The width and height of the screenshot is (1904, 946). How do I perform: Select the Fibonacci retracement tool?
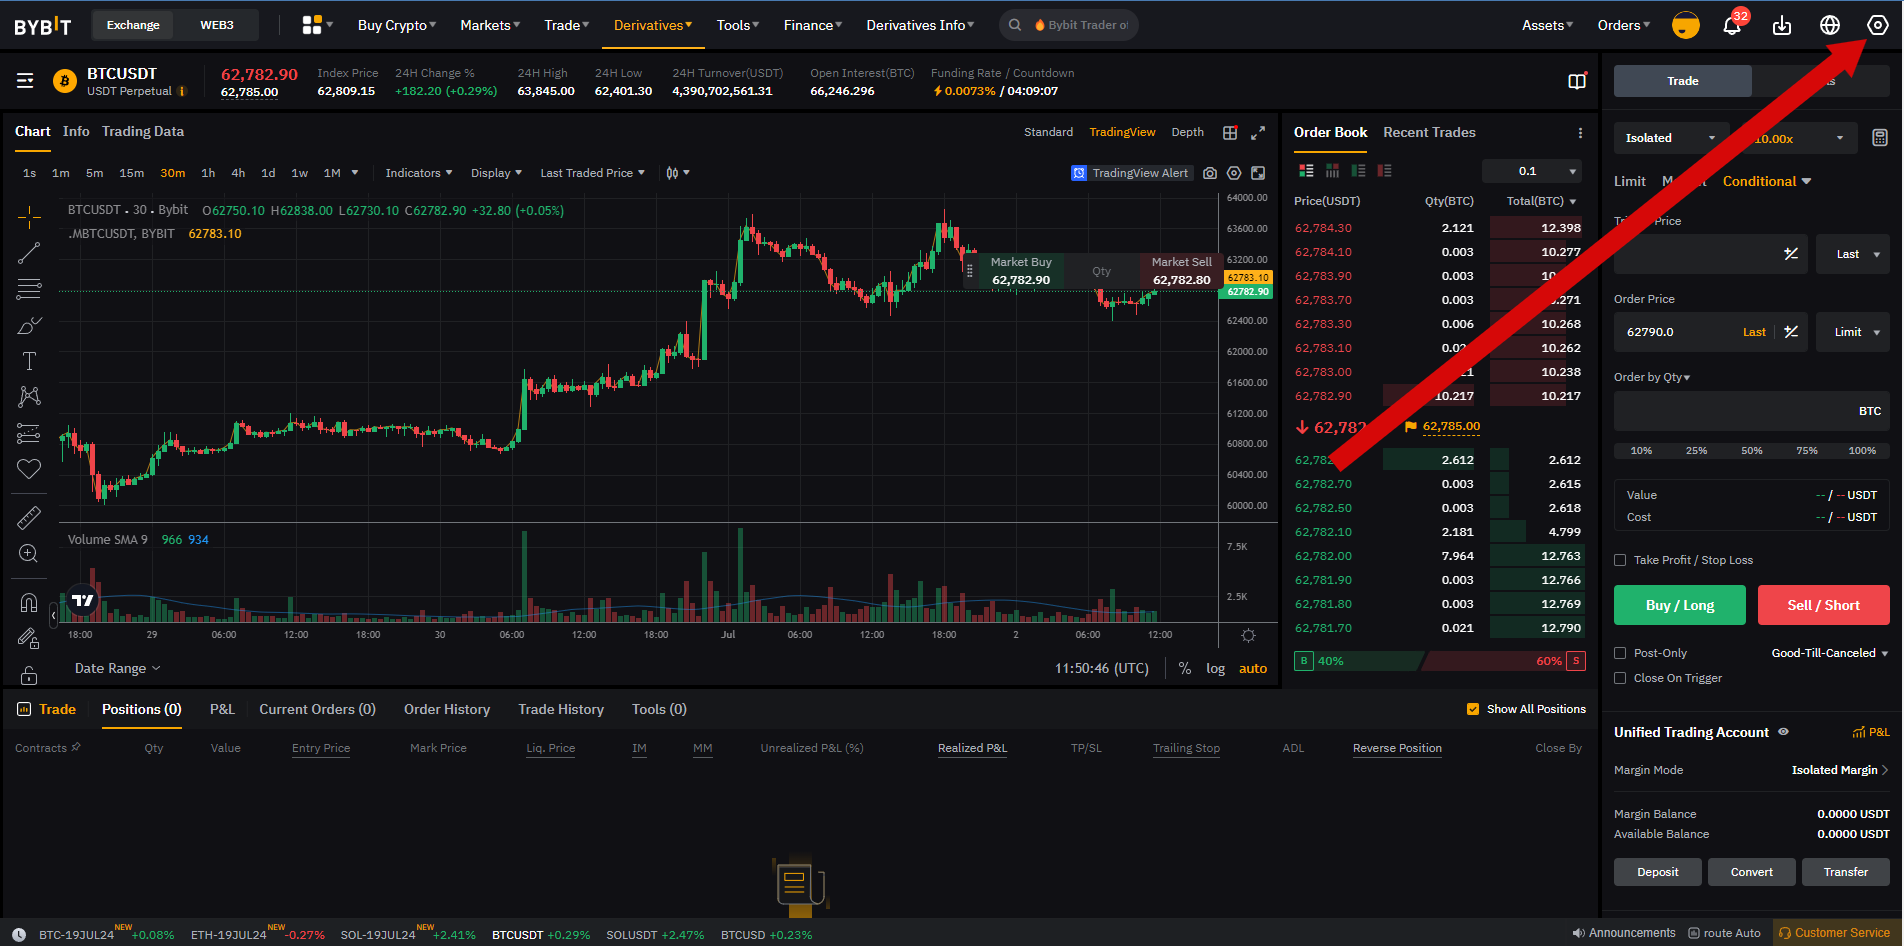[x=29, y=289]
